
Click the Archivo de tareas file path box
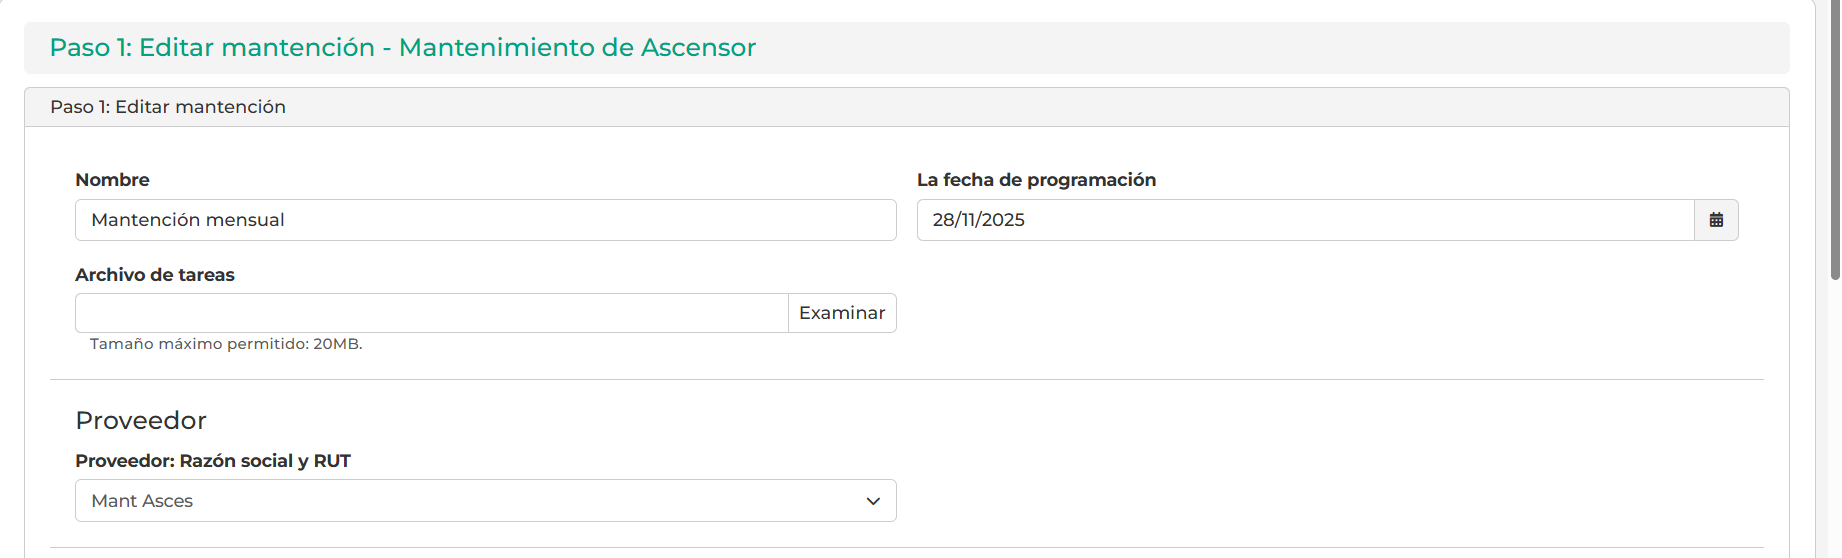431,313
